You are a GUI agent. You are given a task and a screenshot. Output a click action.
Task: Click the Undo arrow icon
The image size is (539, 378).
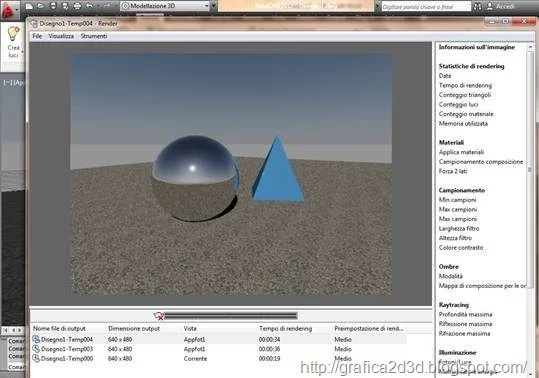click(89, 6)
